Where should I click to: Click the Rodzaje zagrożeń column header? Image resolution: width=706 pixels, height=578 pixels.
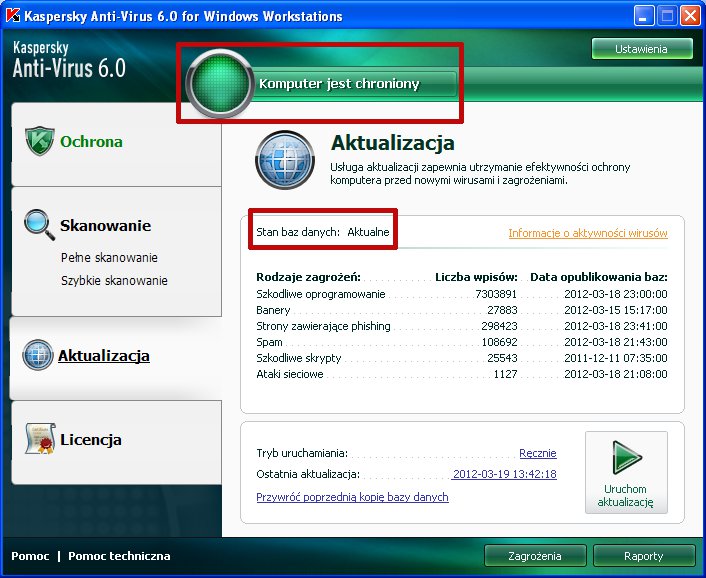point(308,277)
